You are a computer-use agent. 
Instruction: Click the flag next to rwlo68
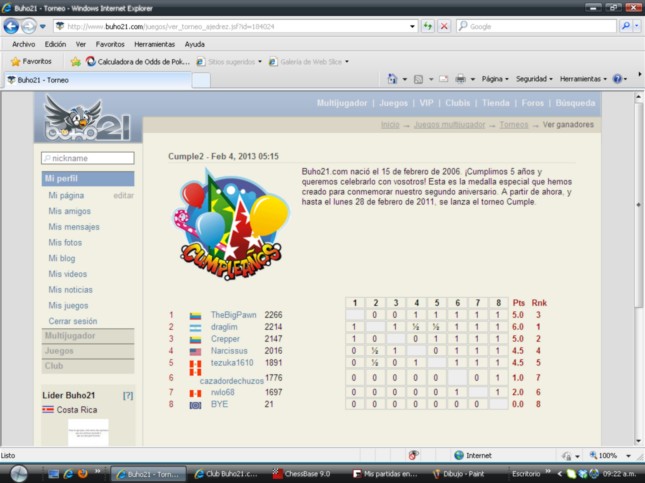195,393
